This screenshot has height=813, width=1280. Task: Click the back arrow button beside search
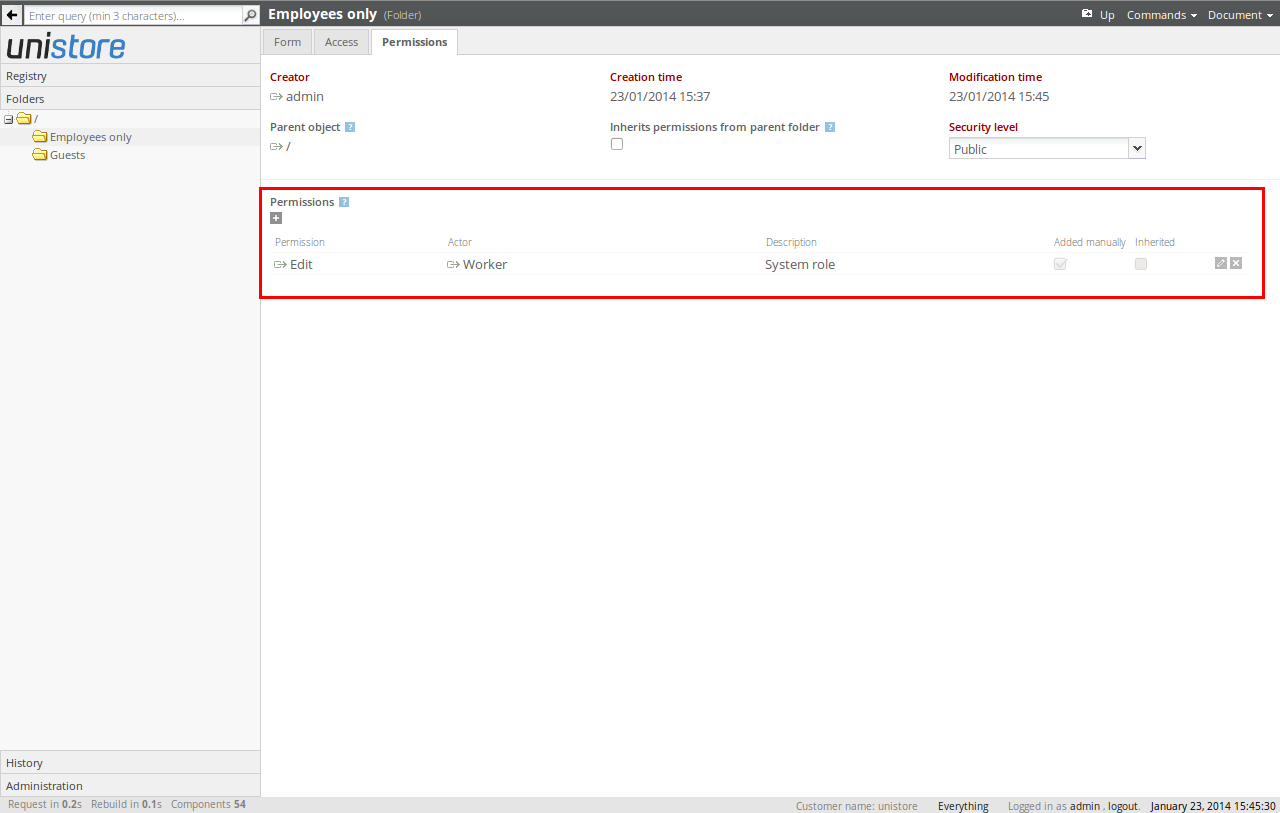coord(12,16)
